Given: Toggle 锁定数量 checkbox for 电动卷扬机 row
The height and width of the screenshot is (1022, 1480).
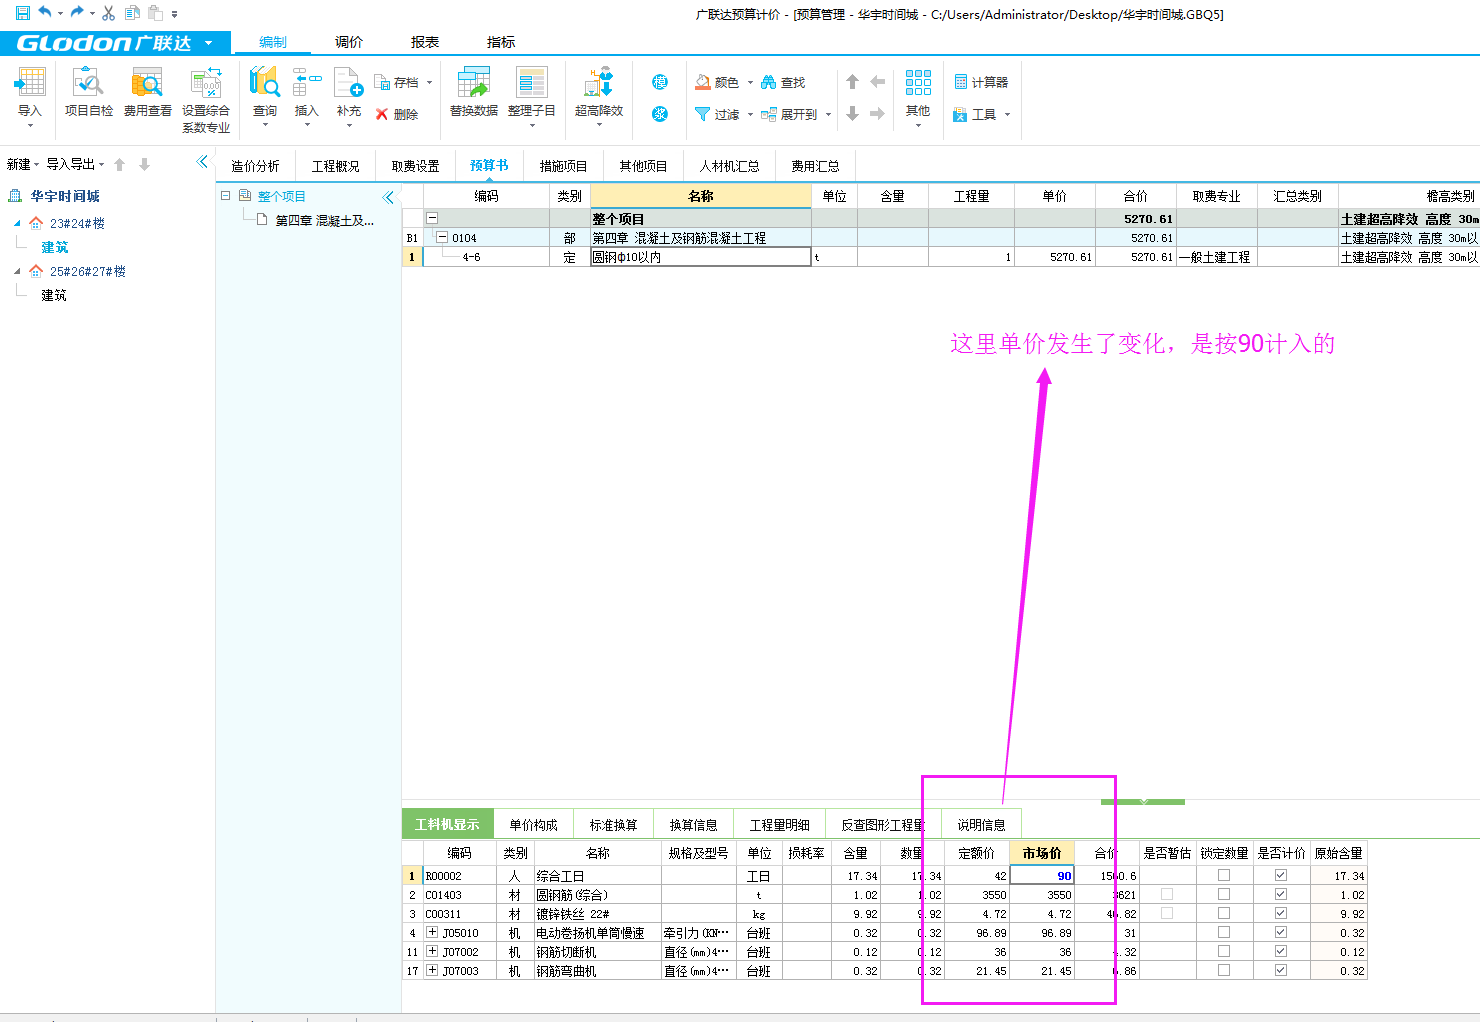Looking at the screenshot, I should (x=1224, y=932).
